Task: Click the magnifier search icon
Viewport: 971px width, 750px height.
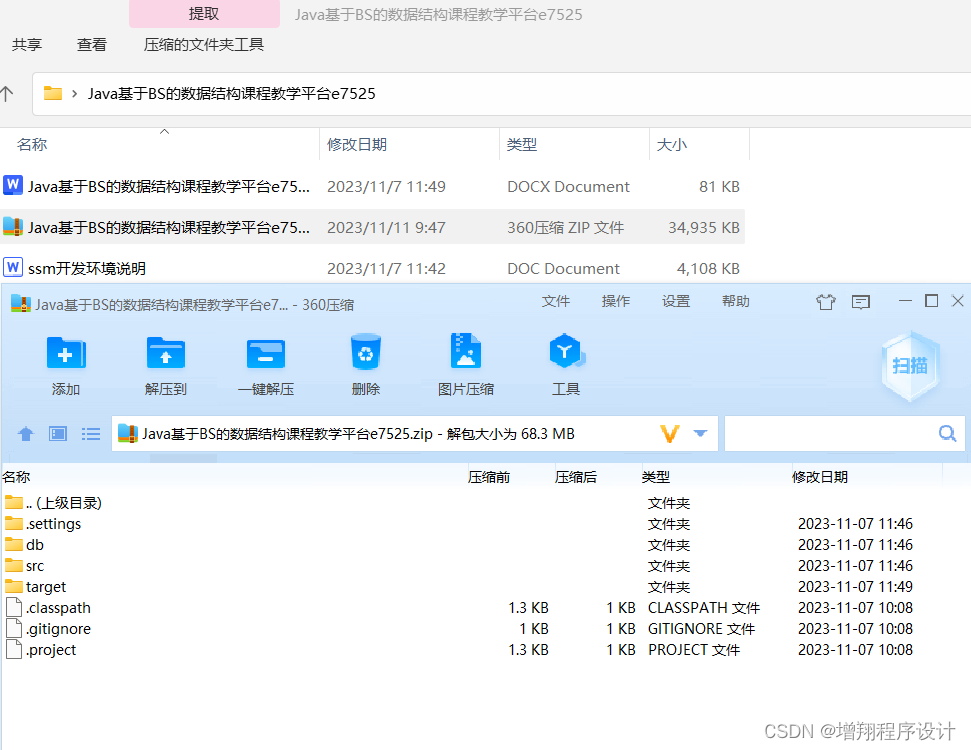Action: (946, 433)
